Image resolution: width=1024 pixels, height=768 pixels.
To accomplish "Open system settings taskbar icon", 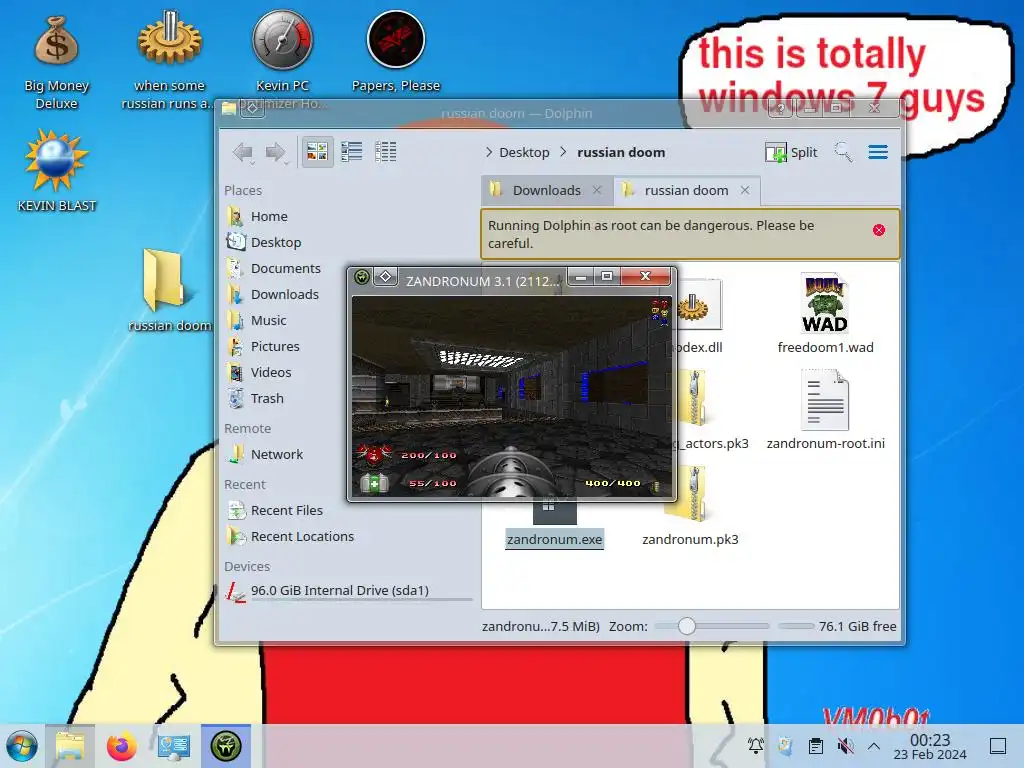I will [x=174, y=746].
